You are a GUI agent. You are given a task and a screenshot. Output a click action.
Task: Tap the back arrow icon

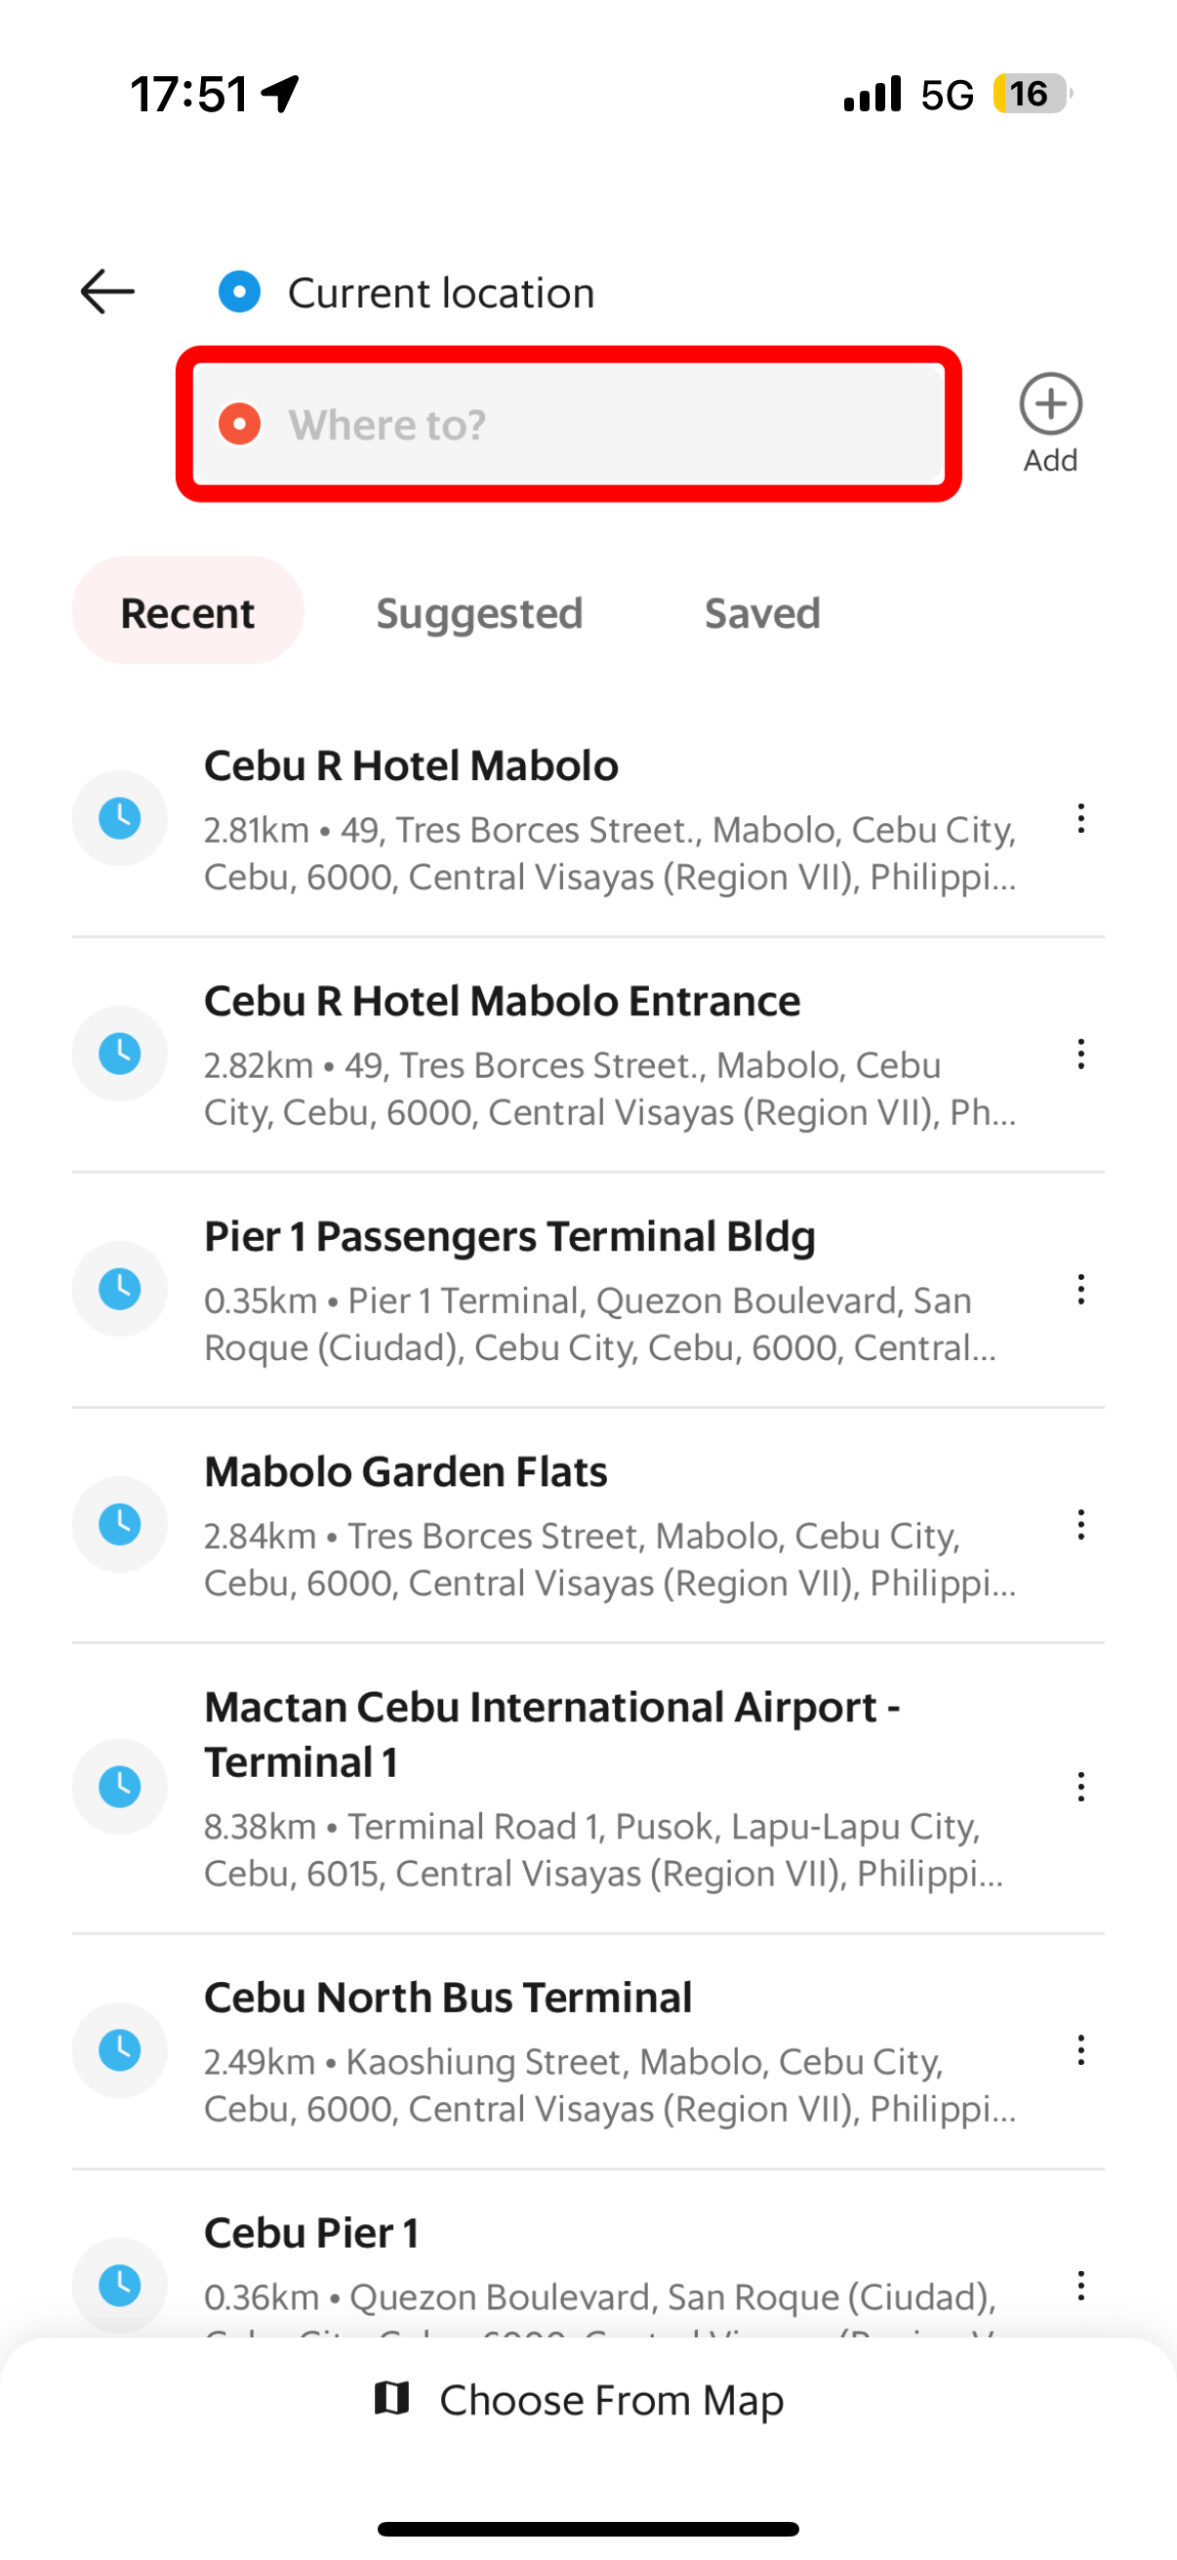coord(107,292)
